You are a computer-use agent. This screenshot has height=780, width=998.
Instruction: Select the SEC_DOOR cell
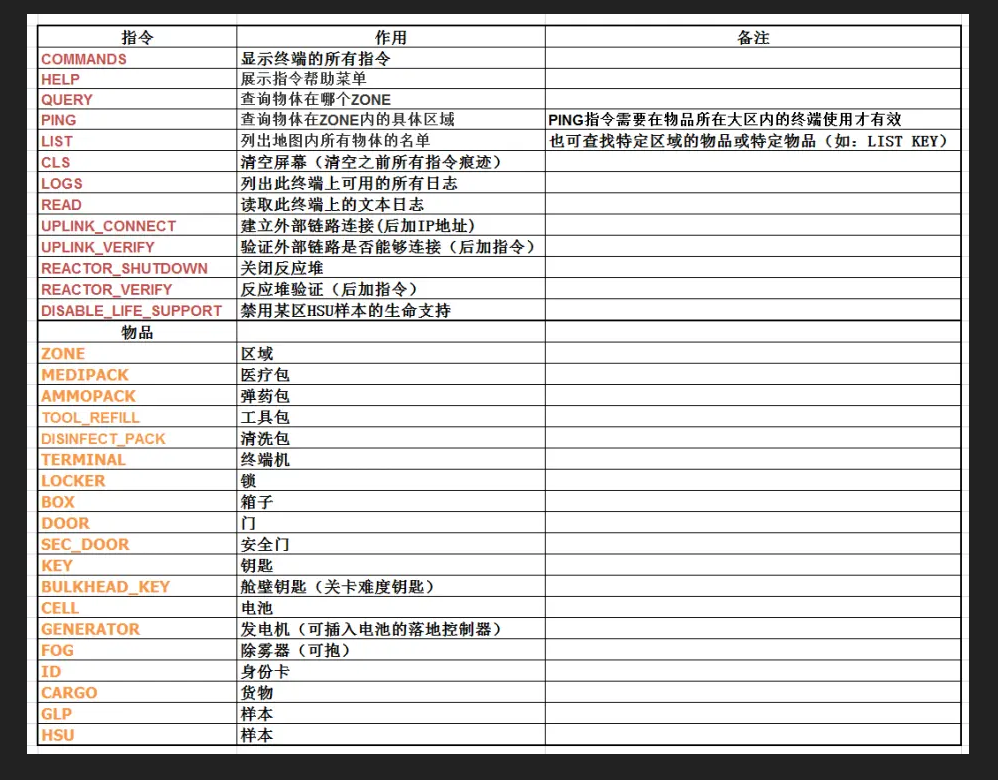pos(137,544)
